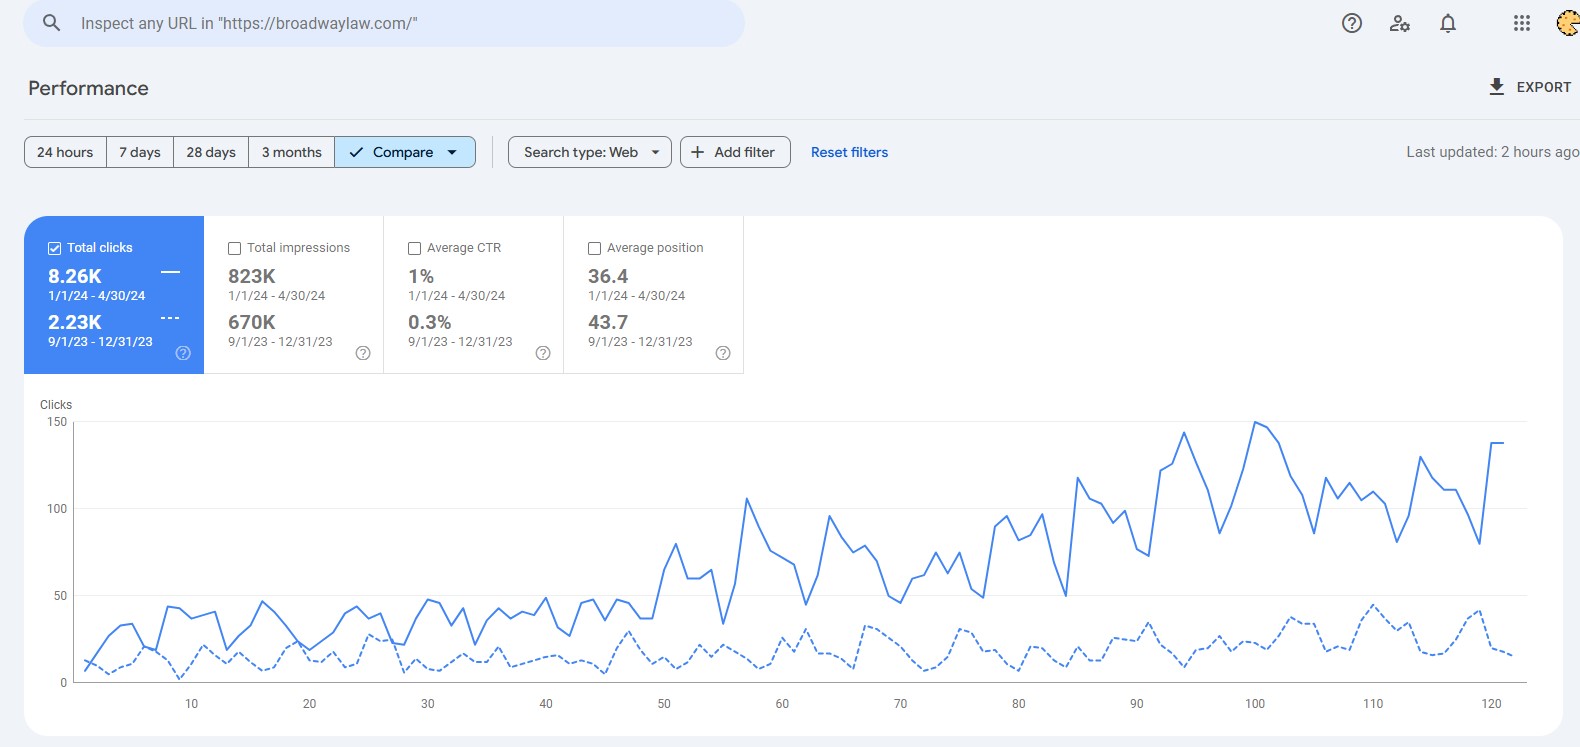The width and height of the screenshot is (1580, 747).
Task: Open users and settings icon
Action: click(x=1399, y=23)
